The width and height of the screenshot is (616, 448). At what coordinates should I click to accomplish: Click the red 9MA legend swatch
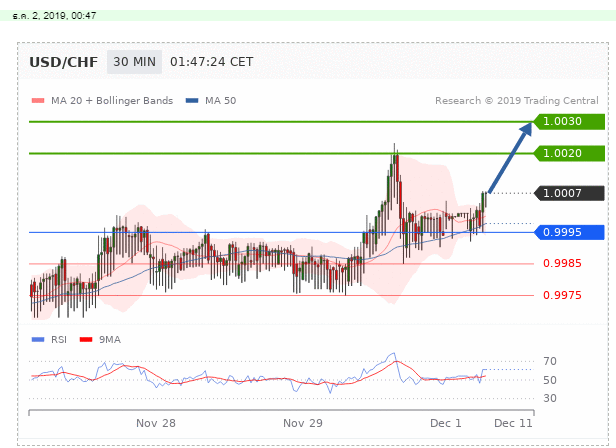(x=86, y=340)
